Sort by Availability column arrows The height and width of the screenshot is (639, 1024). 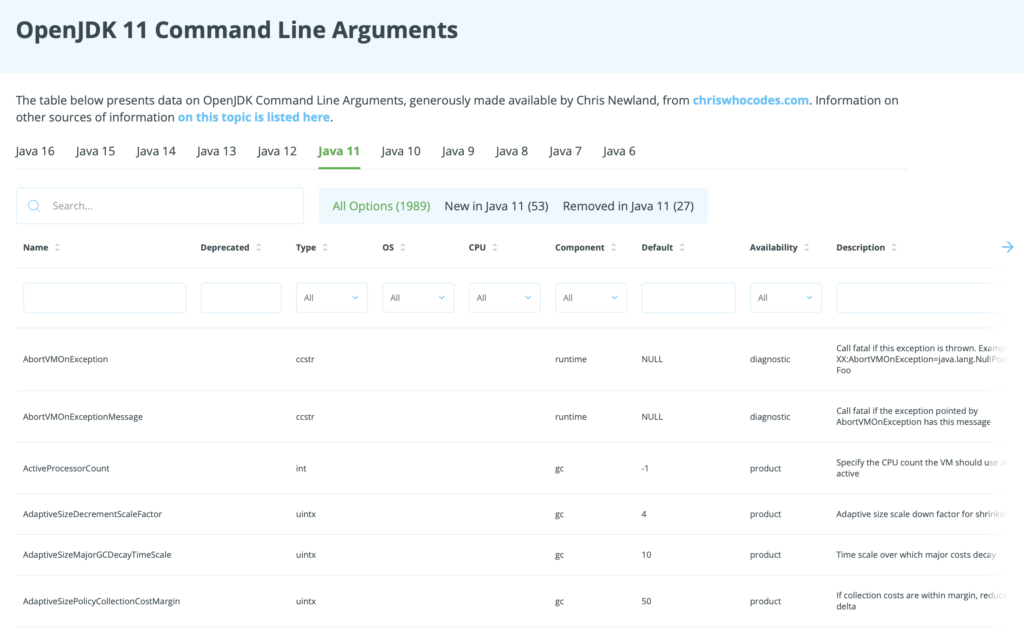point(807,248)
